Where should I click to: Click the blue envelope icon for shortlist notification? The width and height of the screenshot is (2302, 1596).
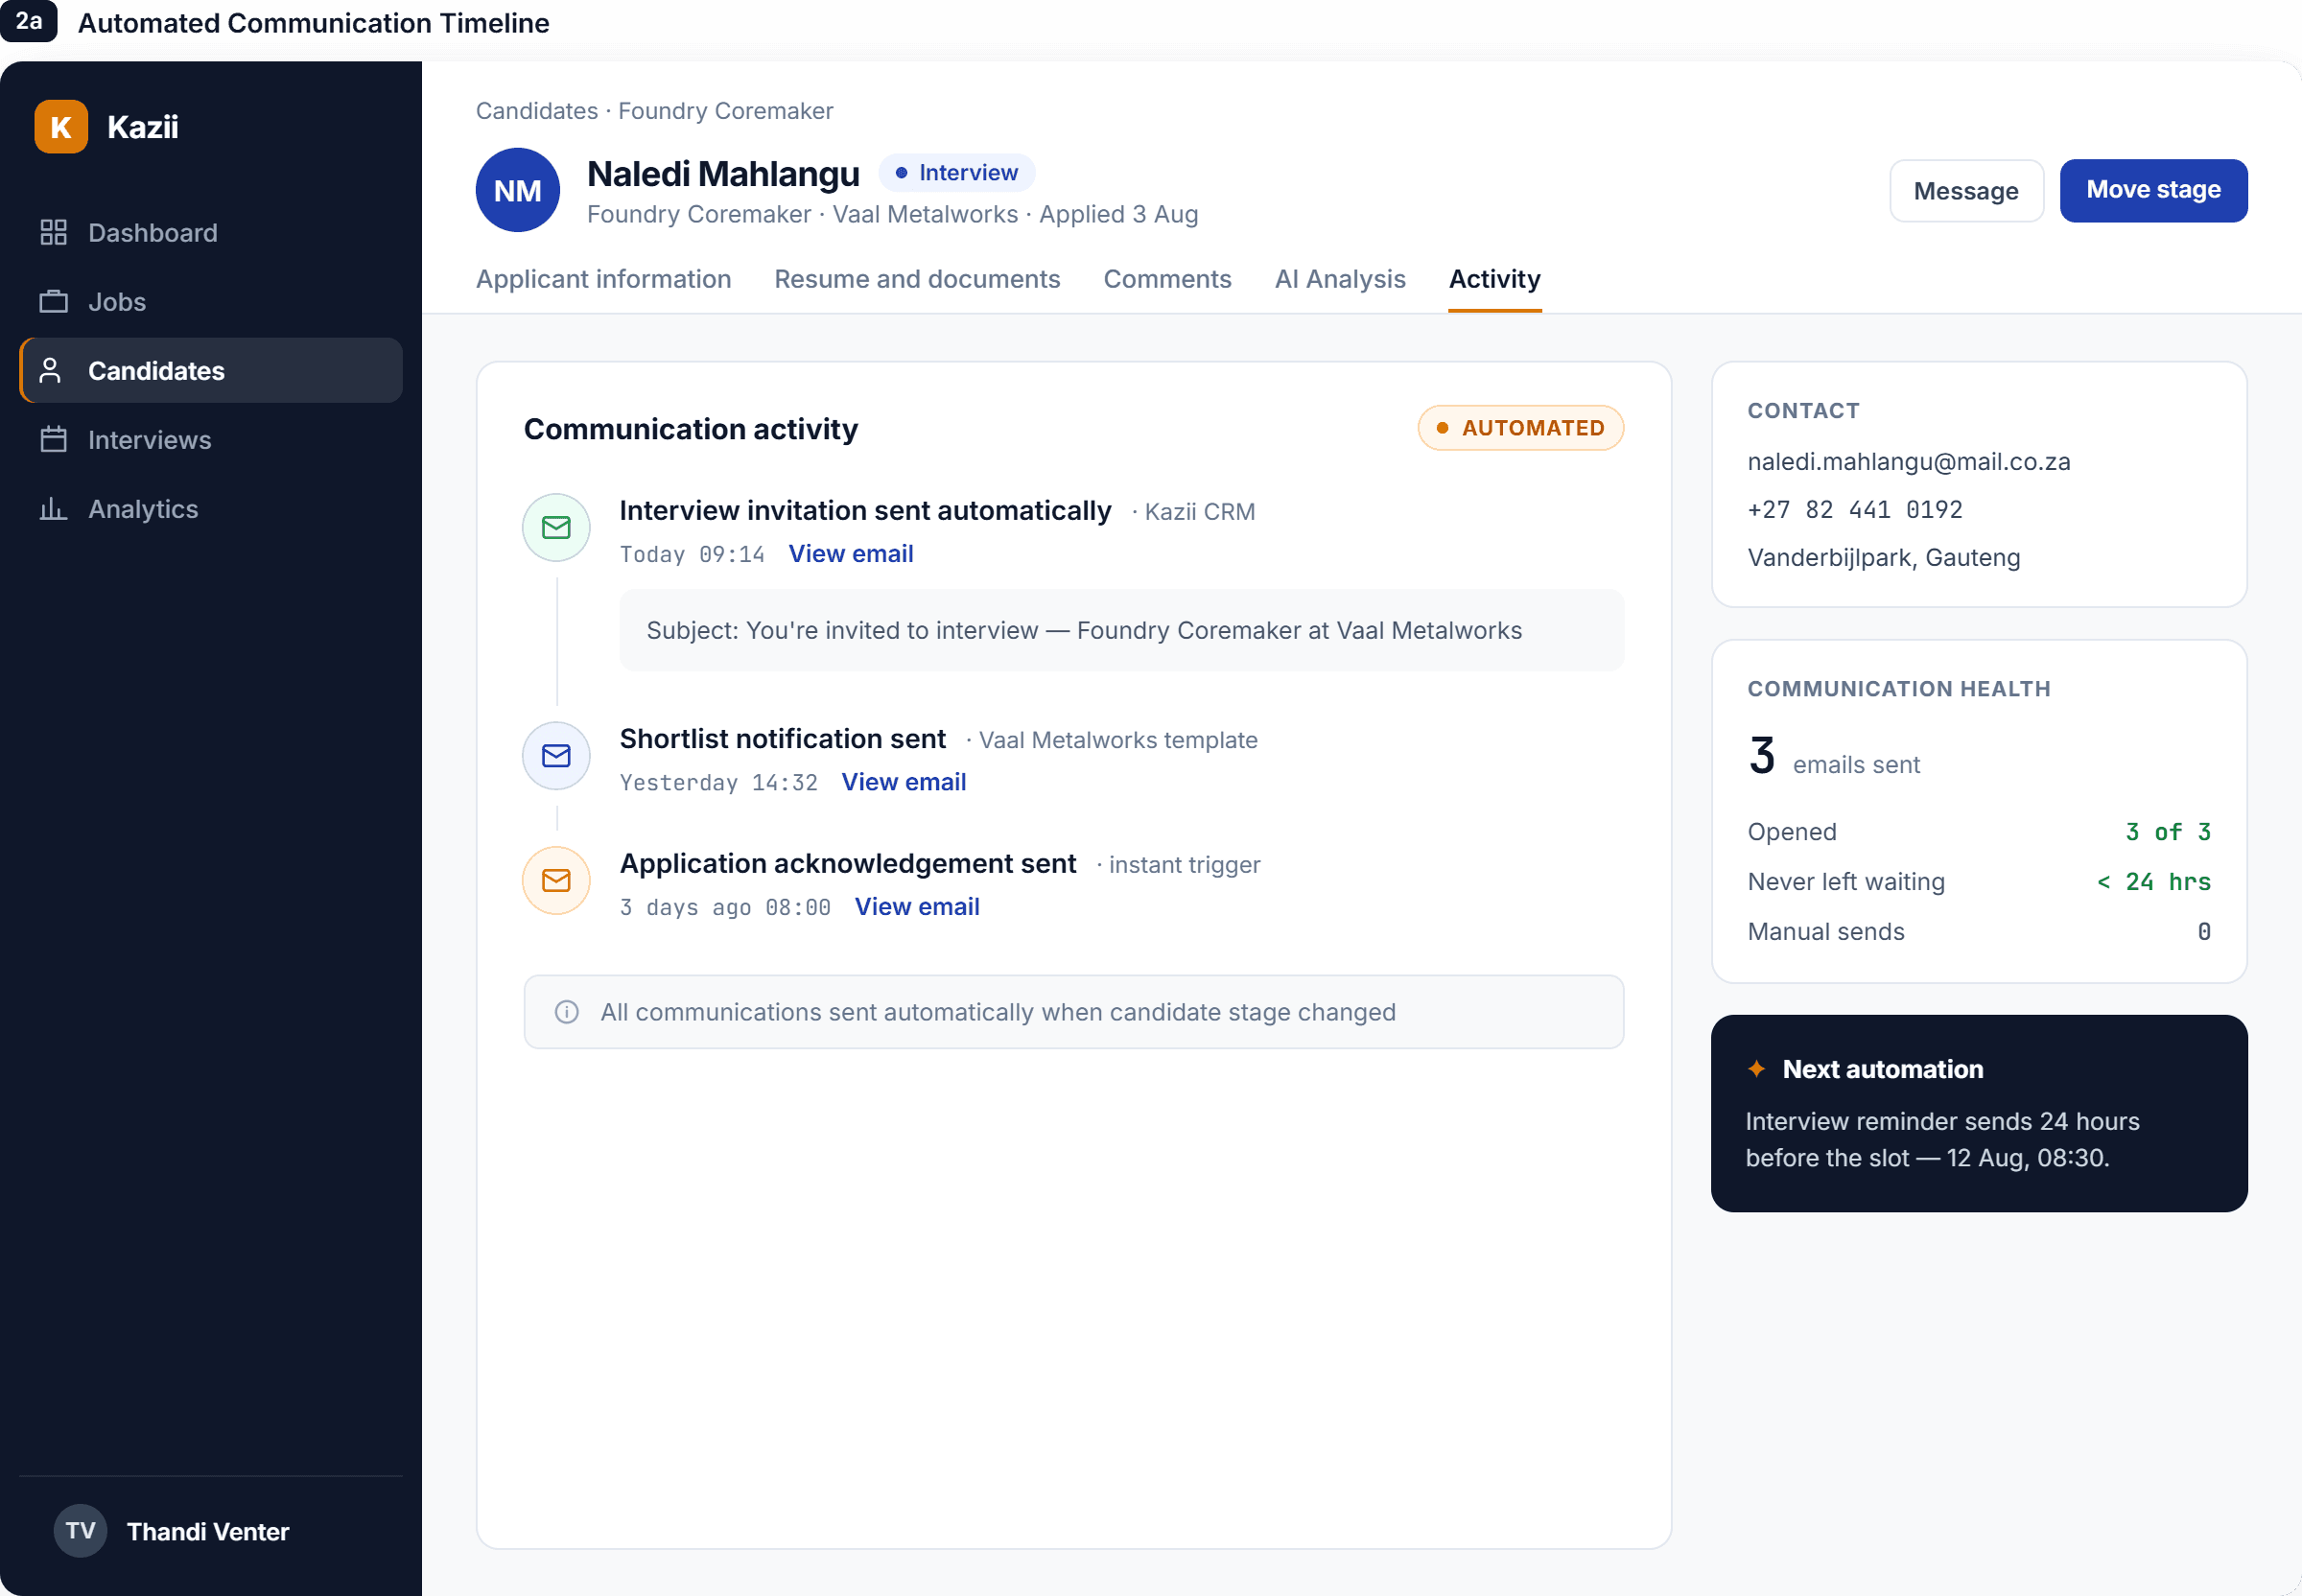point(556,755)
